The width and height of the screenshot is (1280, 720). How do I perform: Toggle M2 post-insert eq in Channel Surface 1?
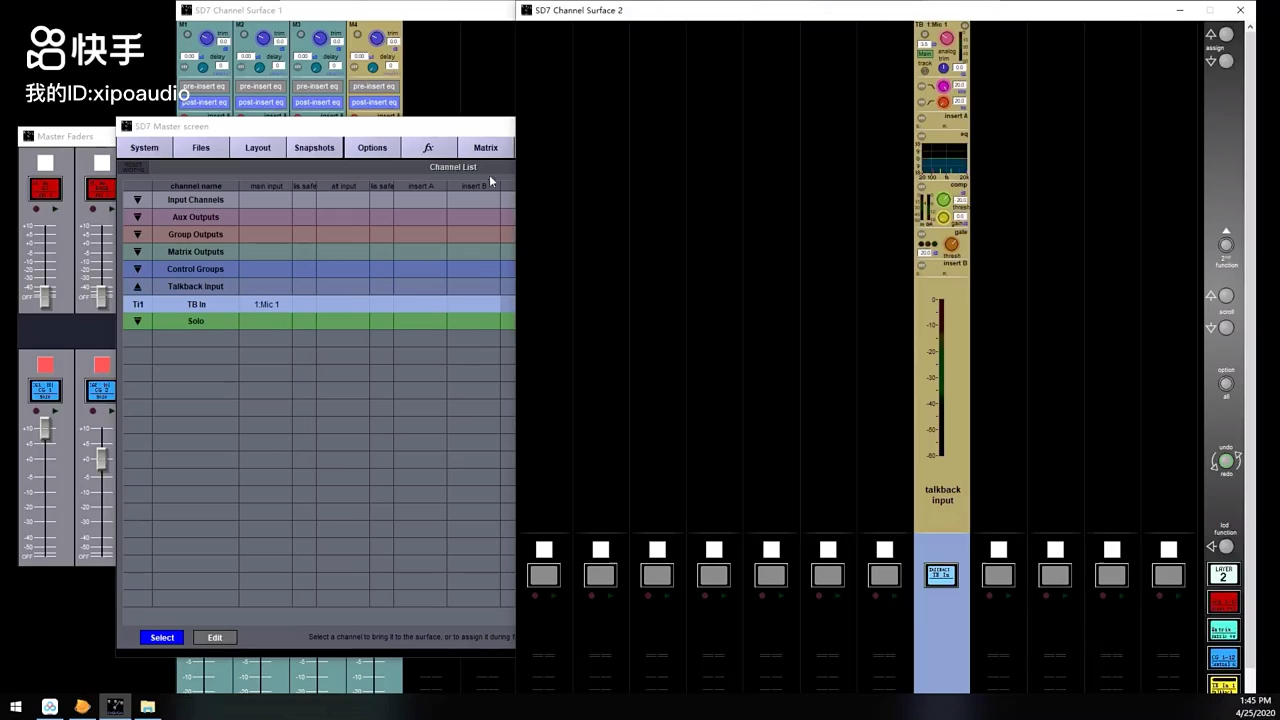tap(261, 102)
